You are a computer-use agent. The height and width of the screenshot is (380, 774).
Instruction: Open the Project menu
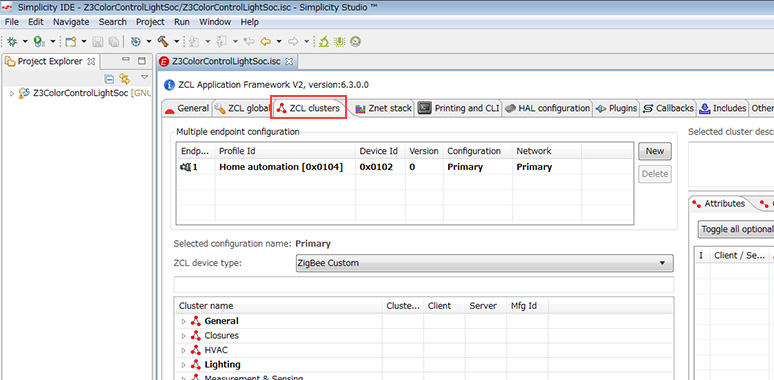pyautogui.click(x=150, y=22)
